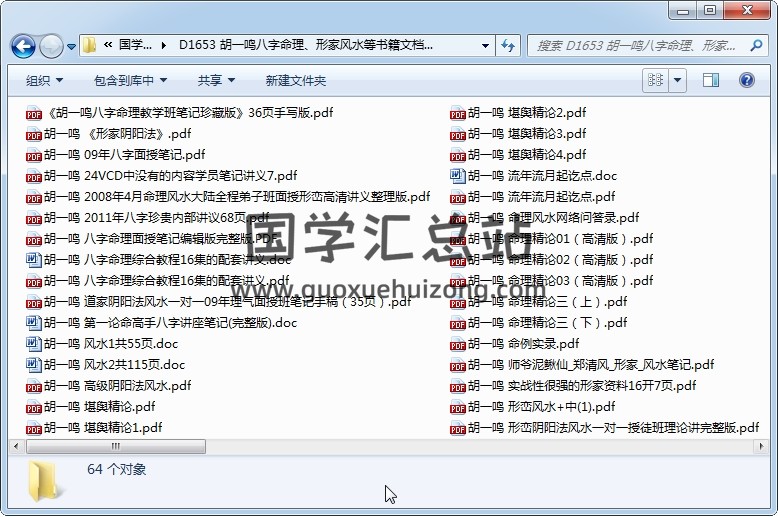Open the Help question mark icon
Viewport: 778px width, 517px height.
coord(746,80)
